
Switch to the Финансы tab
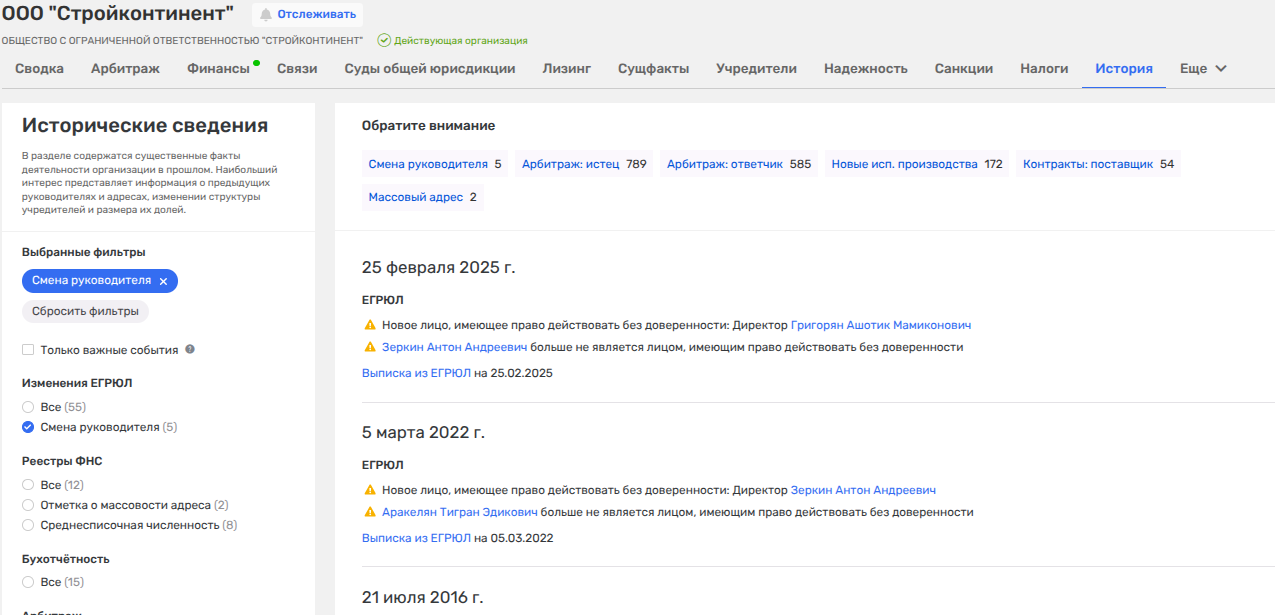[x=218, y=69]
